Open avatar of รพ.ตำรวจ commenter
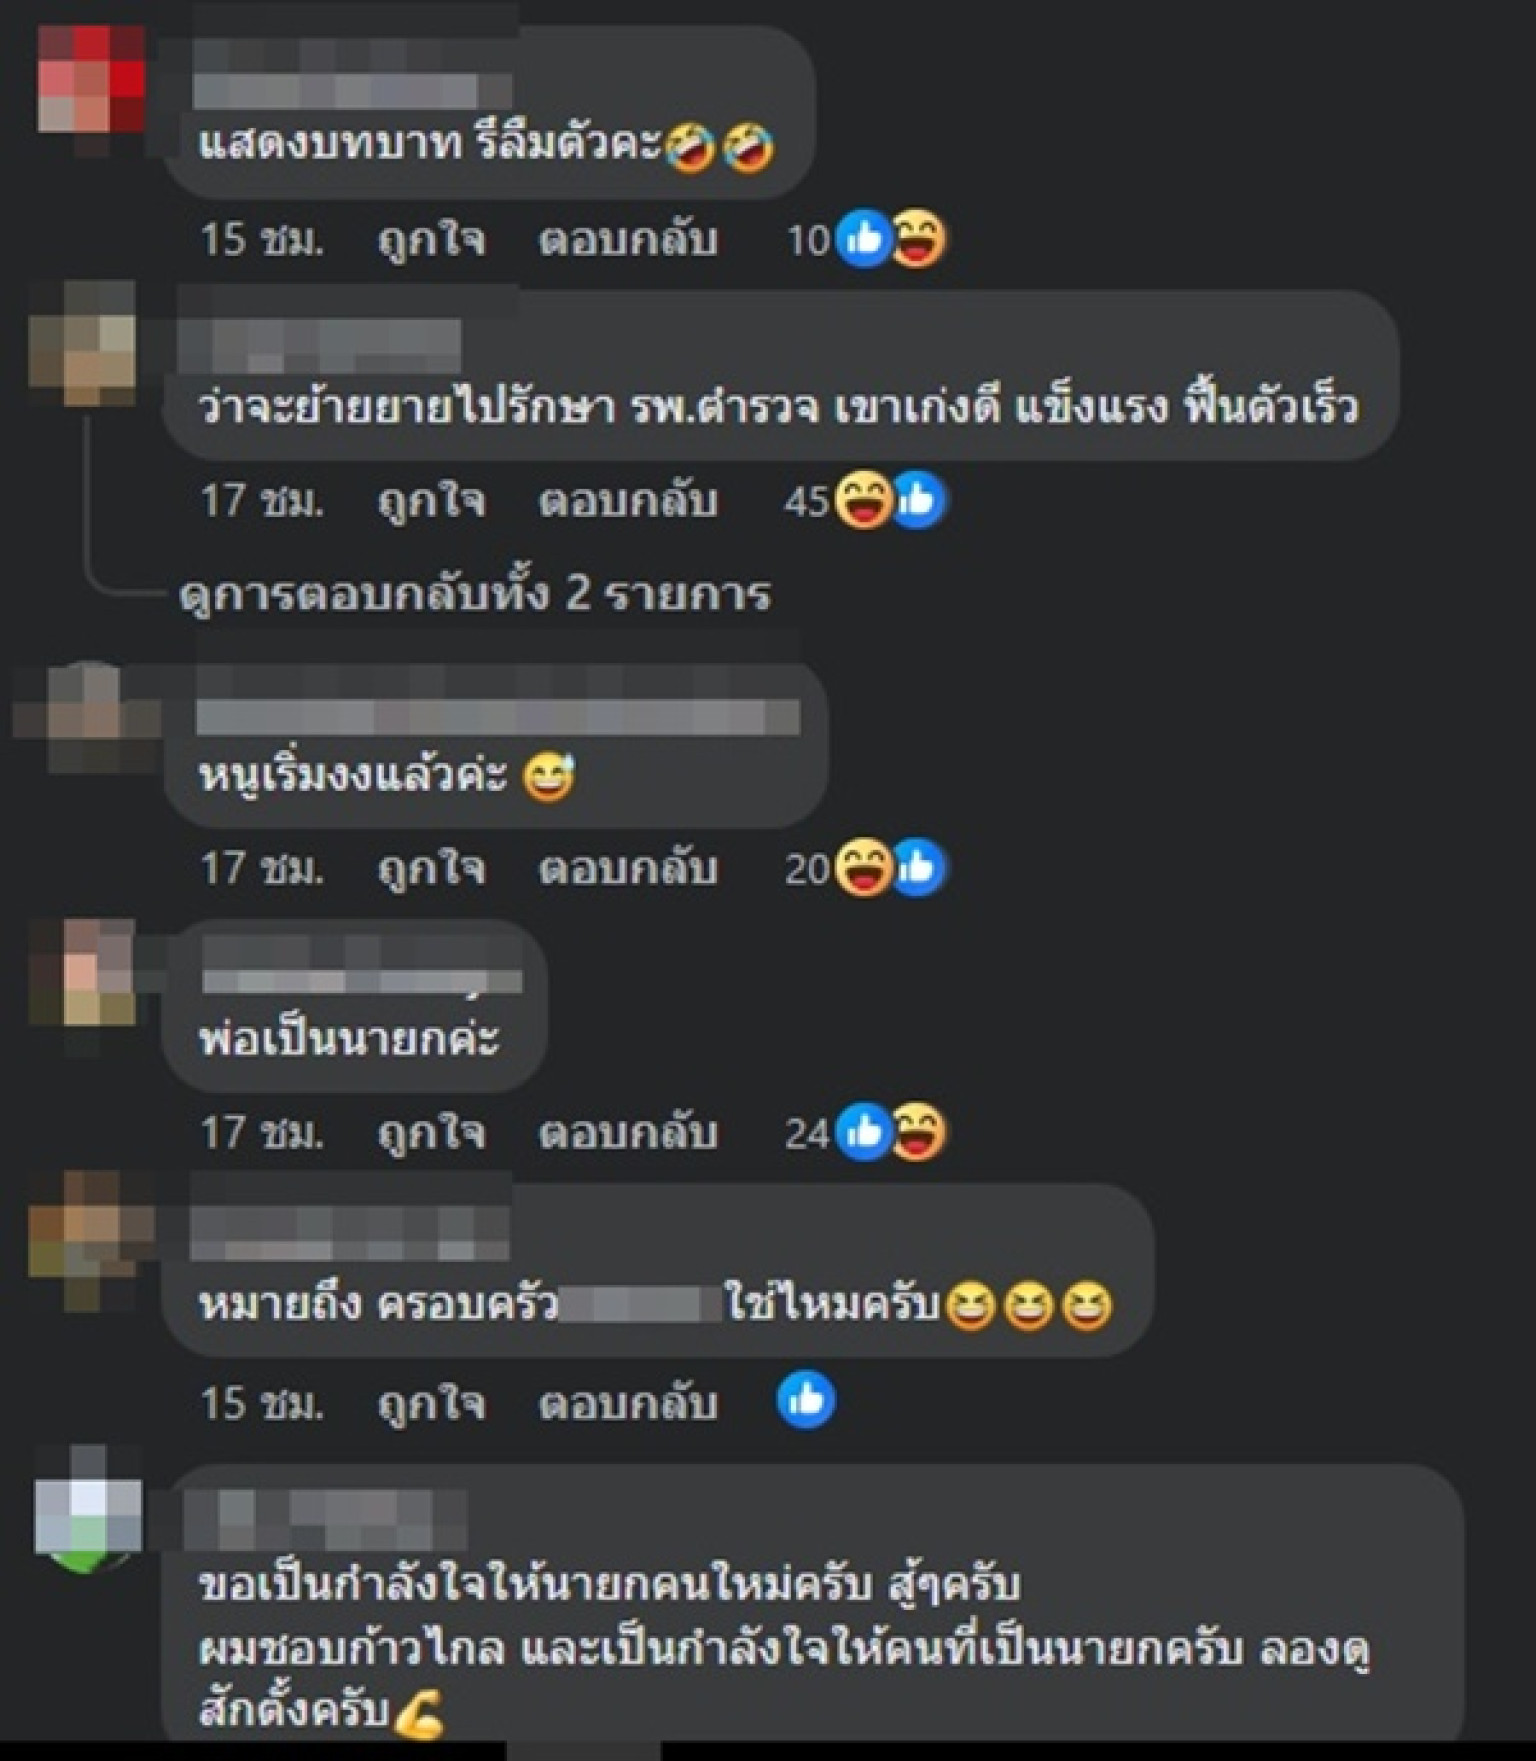 pos(82,344)
